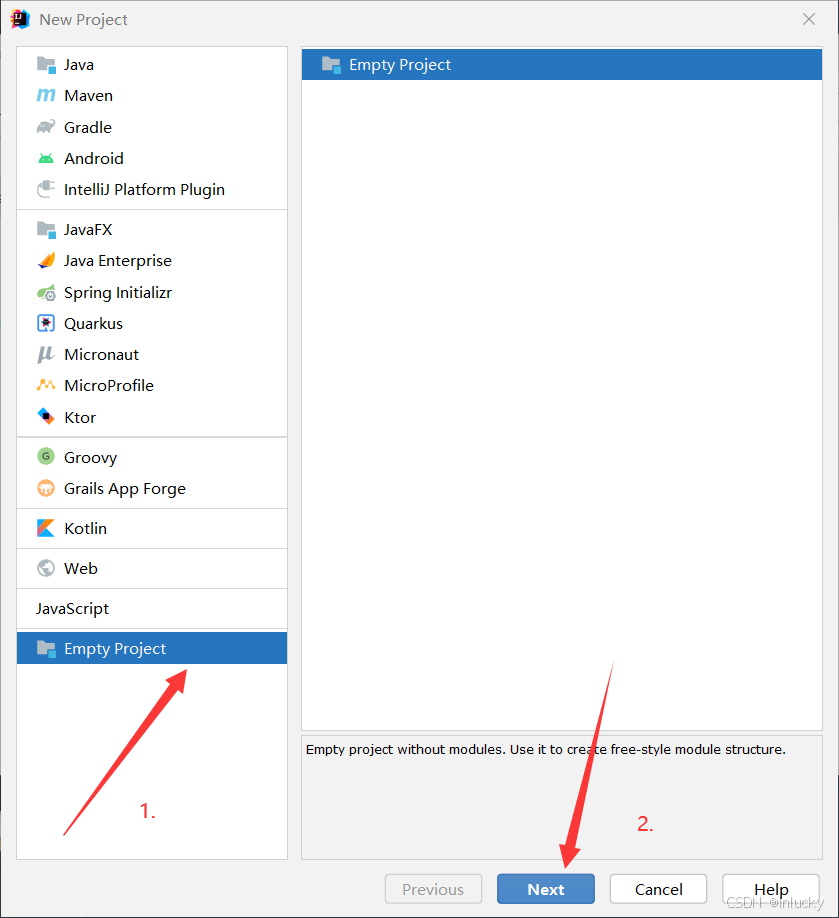Open Help for New Project
This screenshot has width=839, height=918.
pos(771,889)
